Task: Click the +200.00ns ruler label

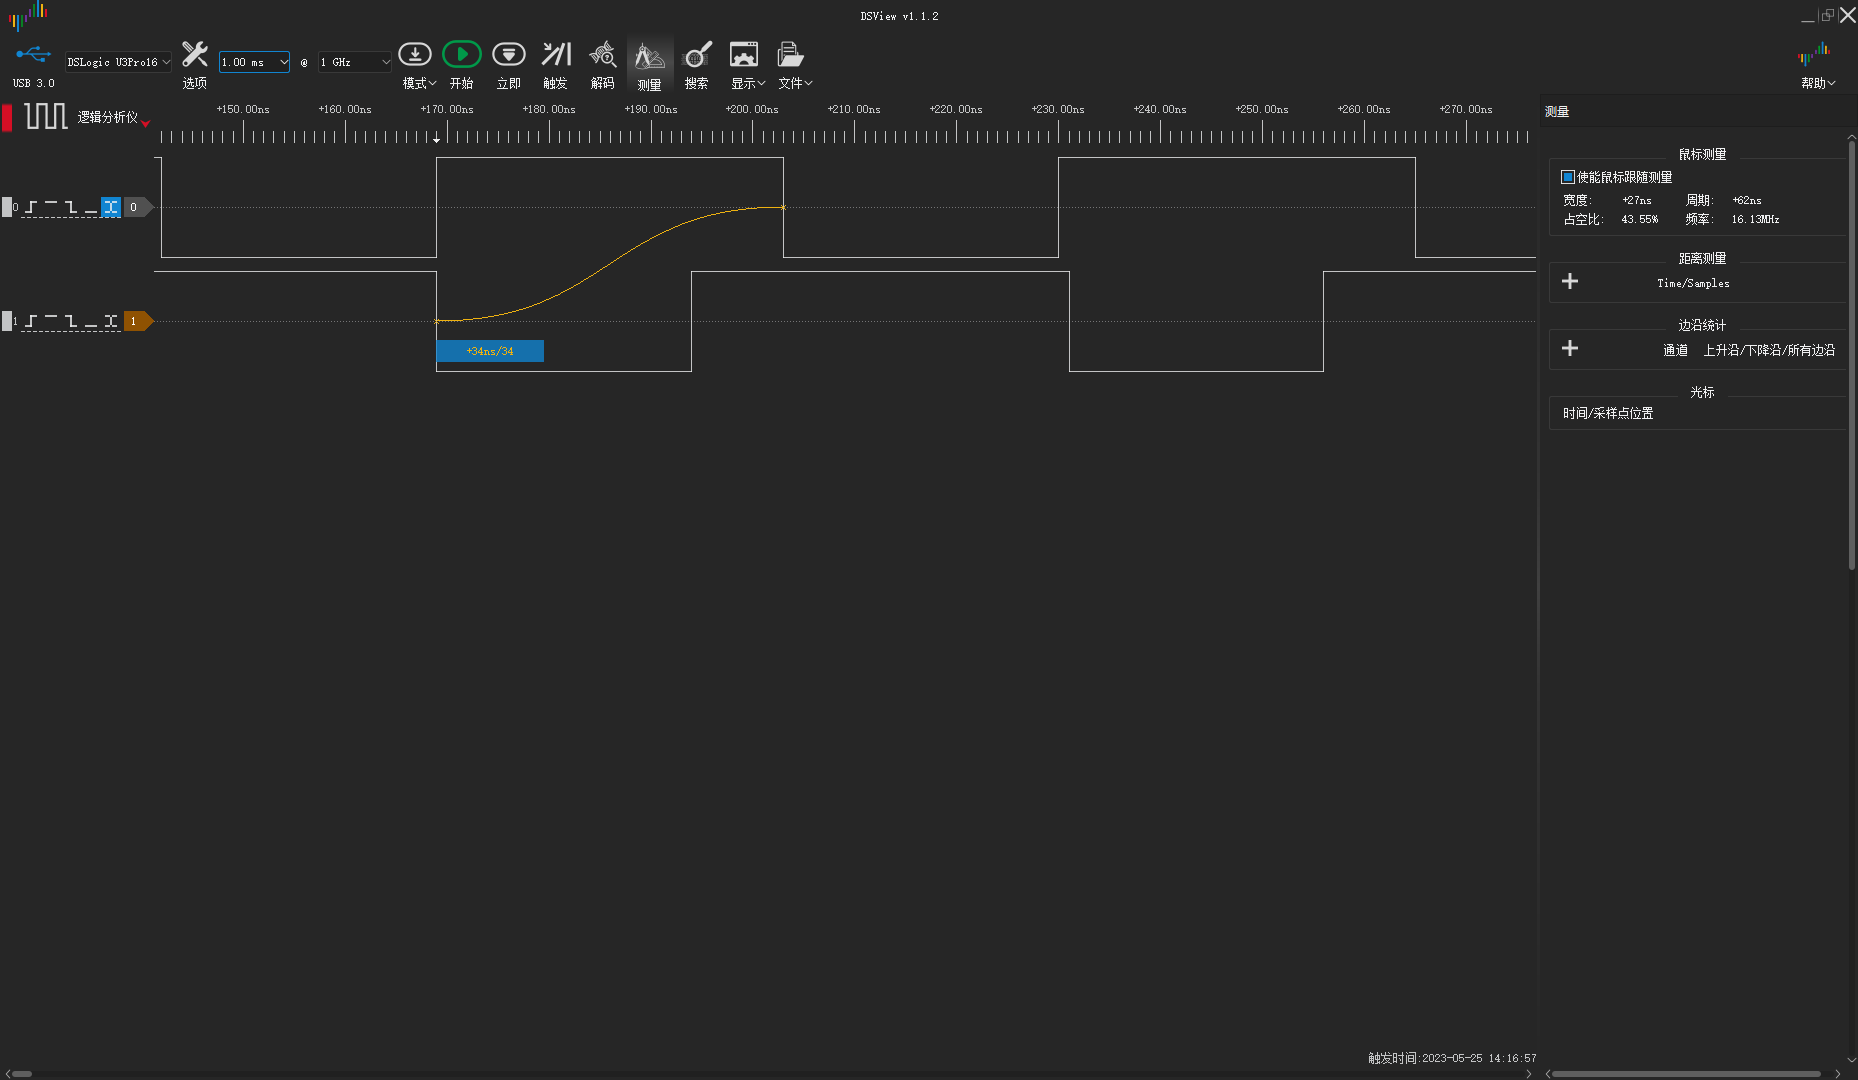Action: [752, 109]
